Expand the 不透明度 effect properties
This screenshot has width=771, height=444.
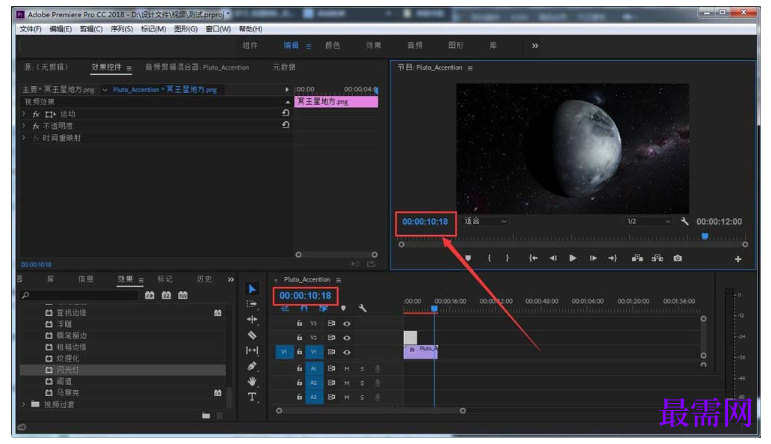24,126
